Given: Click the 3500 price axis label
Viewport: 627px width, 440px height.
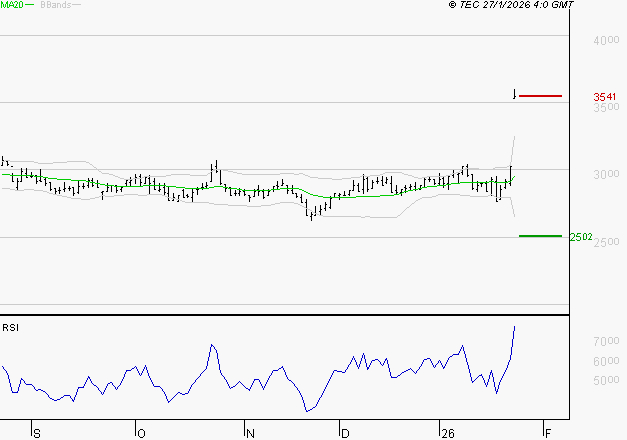Looking at the screenshot, I should [606, 108].
